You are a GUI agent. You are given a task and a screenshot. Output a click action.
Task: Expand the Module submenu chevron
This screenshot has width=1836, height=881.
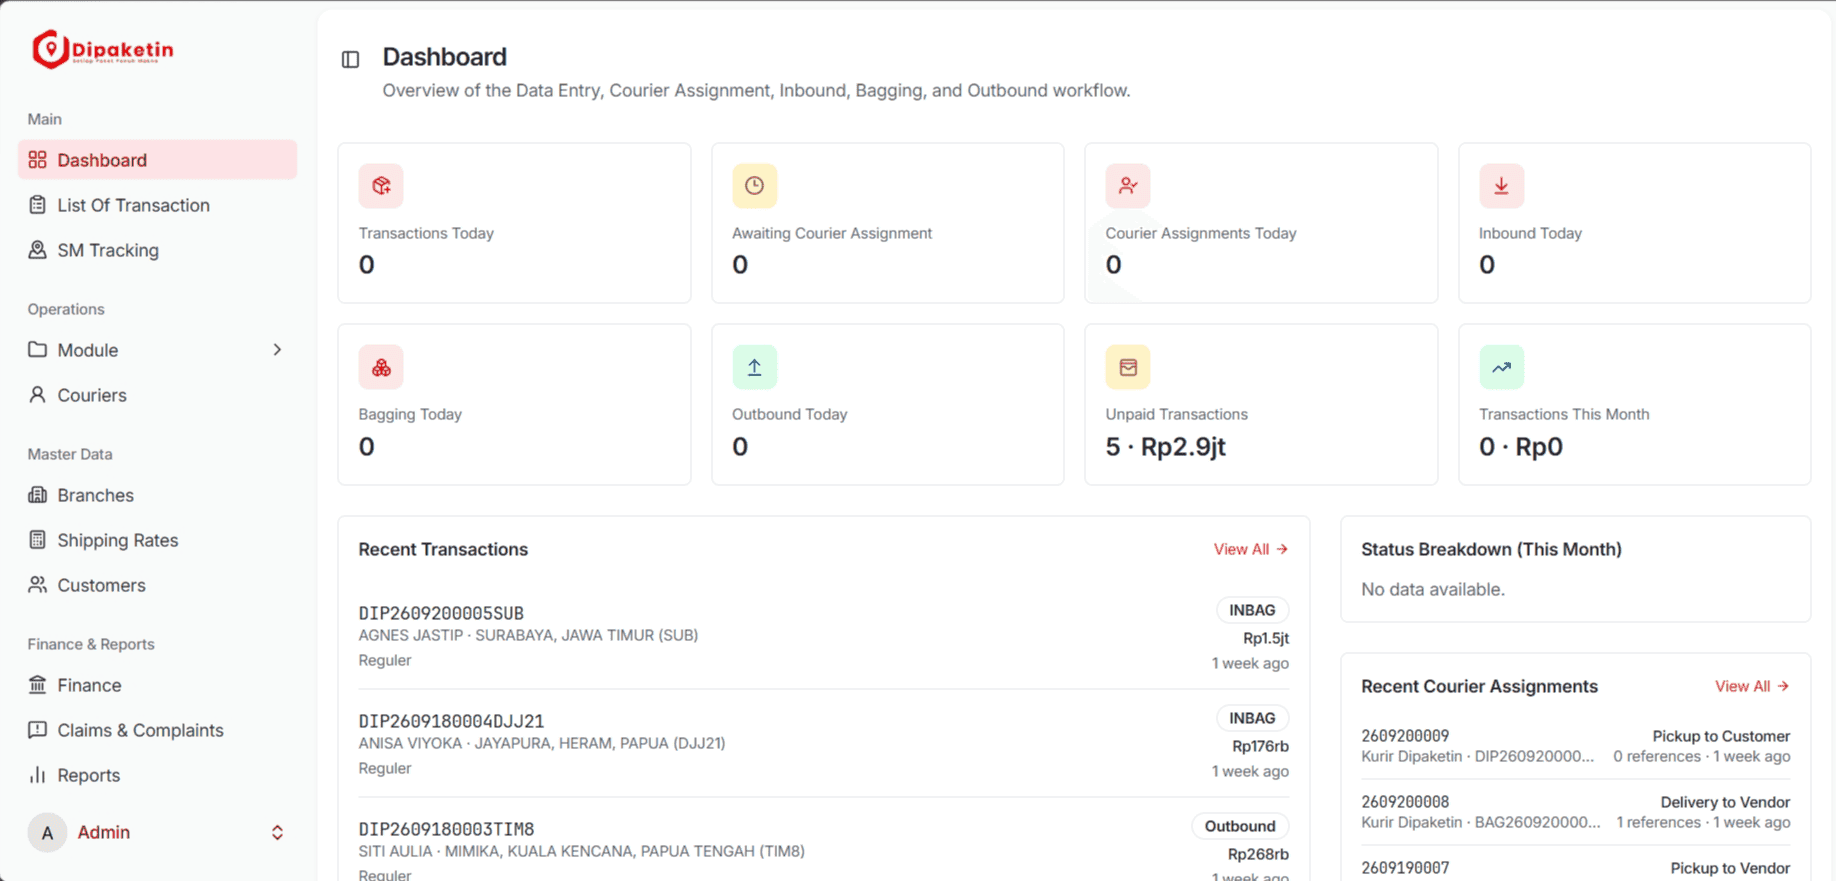pos(277,350)
